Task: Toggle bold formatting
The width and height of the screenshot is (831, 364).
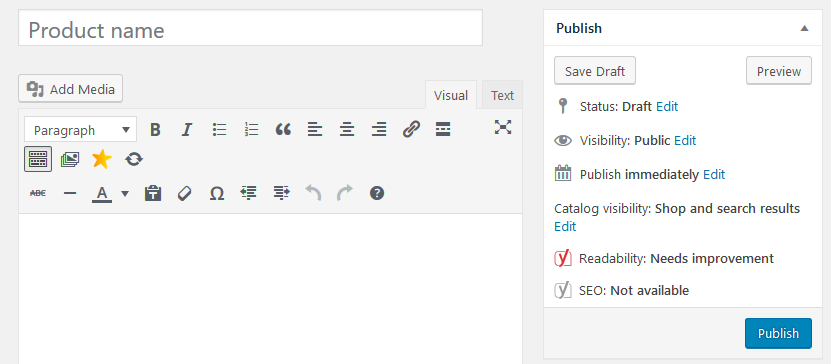Action: (155, 129)
